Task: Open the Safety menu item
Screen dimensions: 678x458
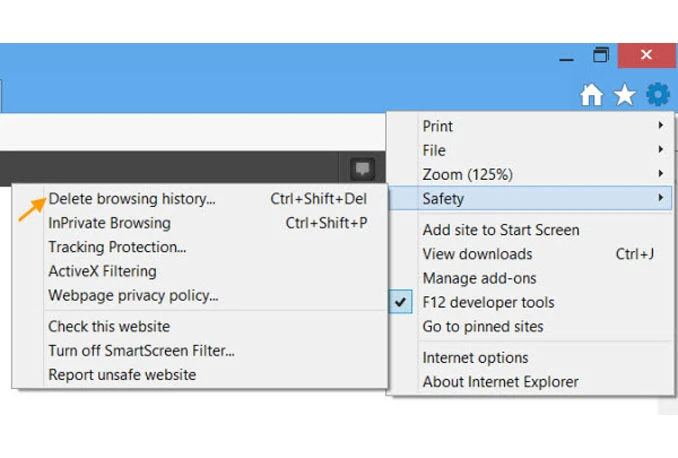Action: pyautogui.click(x=531, y=199)
